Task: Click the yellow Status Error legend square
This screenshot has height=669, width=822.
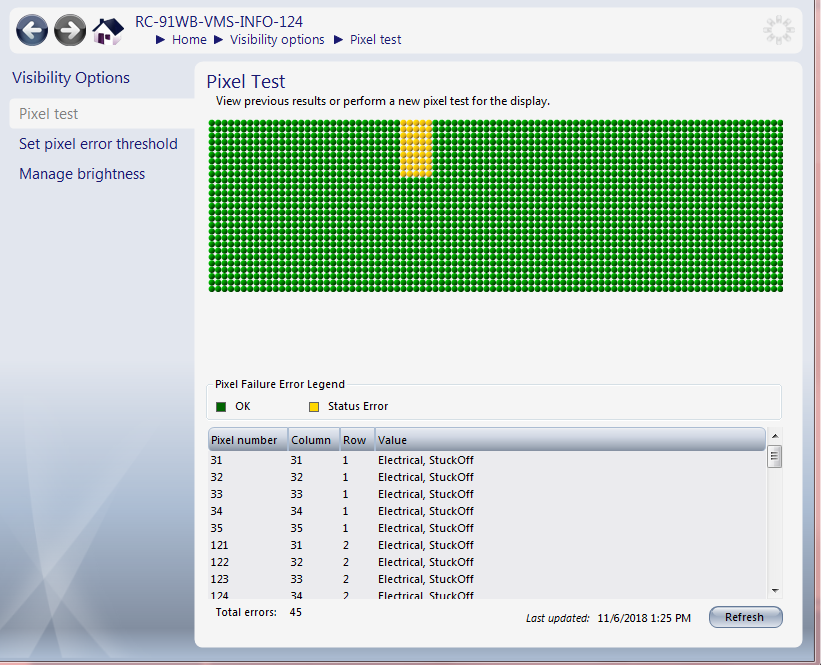Action: point(314,407)
